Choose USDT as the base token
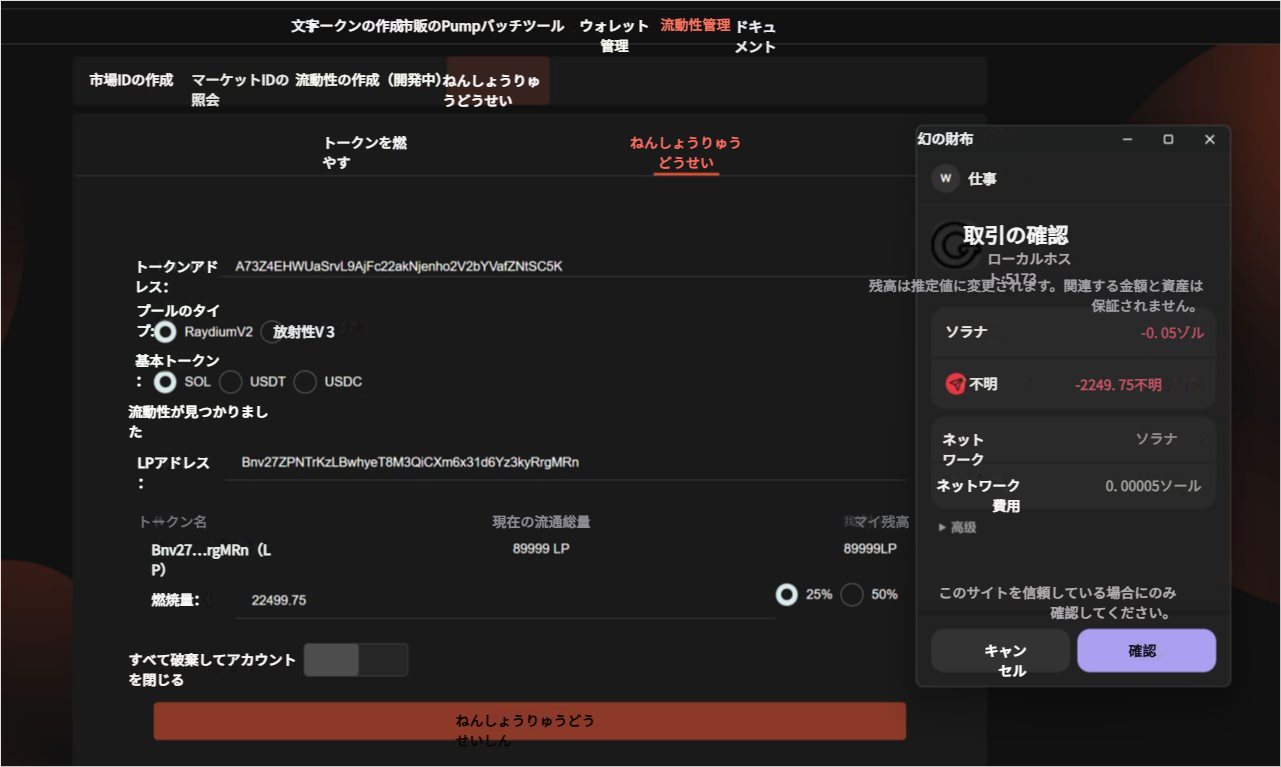Viewport: 1281px width, 767px height. pos(231,382)
